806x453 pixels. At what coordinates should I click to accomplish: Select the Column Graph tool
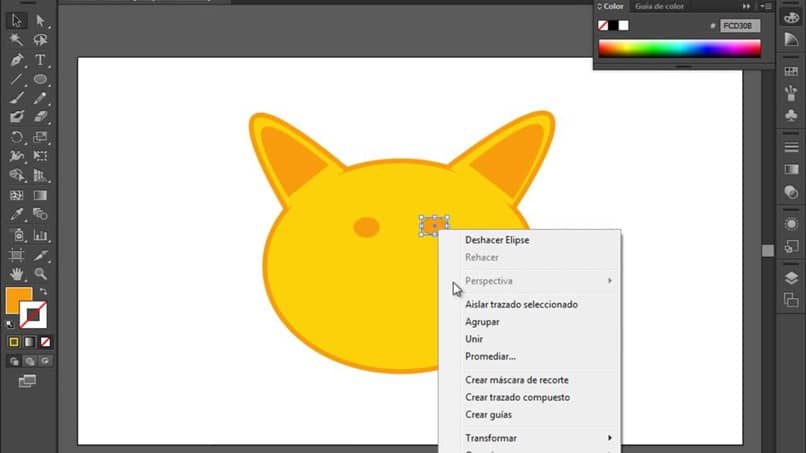click(40, 235)
